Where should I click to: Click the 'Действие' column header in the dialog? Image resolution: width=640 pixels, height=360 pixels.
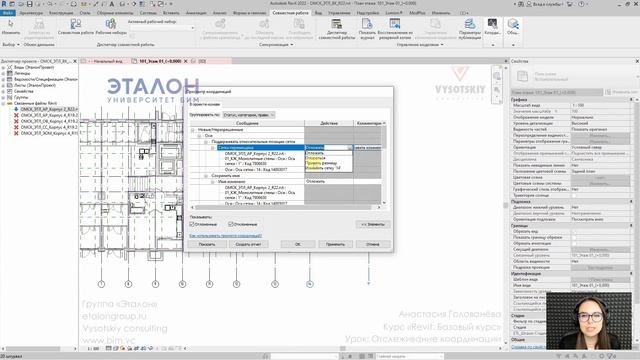click(x=329, y=123)
